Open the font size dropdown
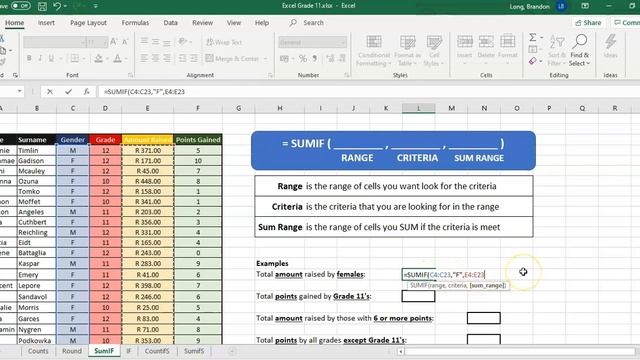 pyautogui.click(x=105, y=42)
